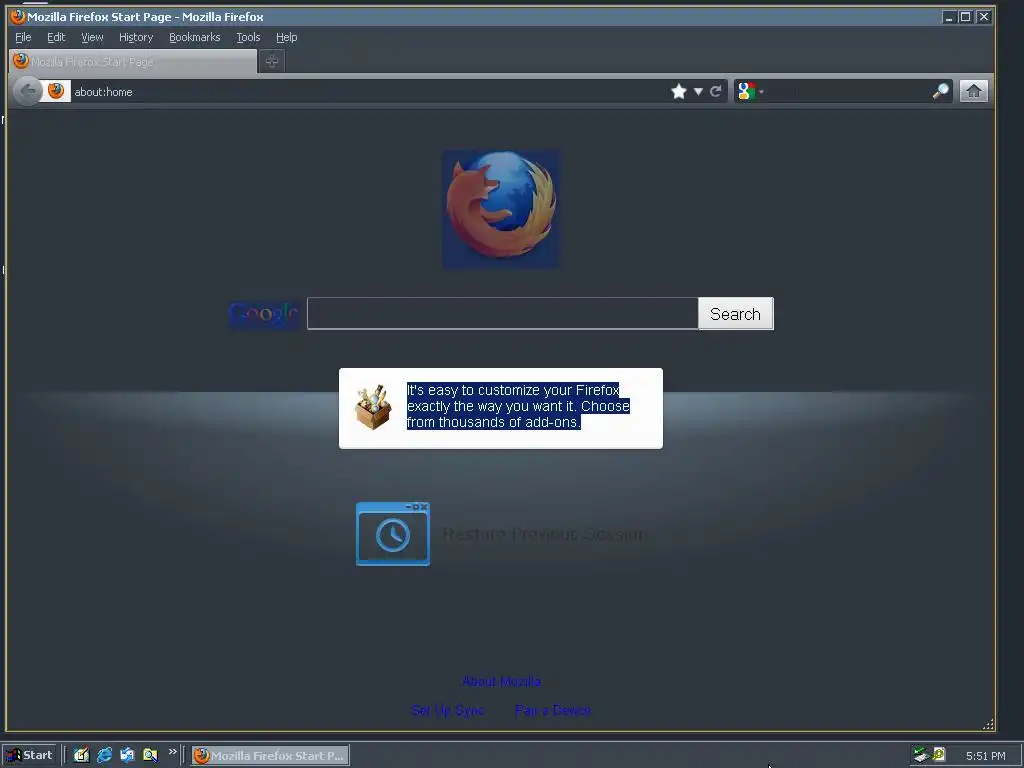Click the toolbar search box field
This screenshot has height=768, width=1024.
point(848,92)
